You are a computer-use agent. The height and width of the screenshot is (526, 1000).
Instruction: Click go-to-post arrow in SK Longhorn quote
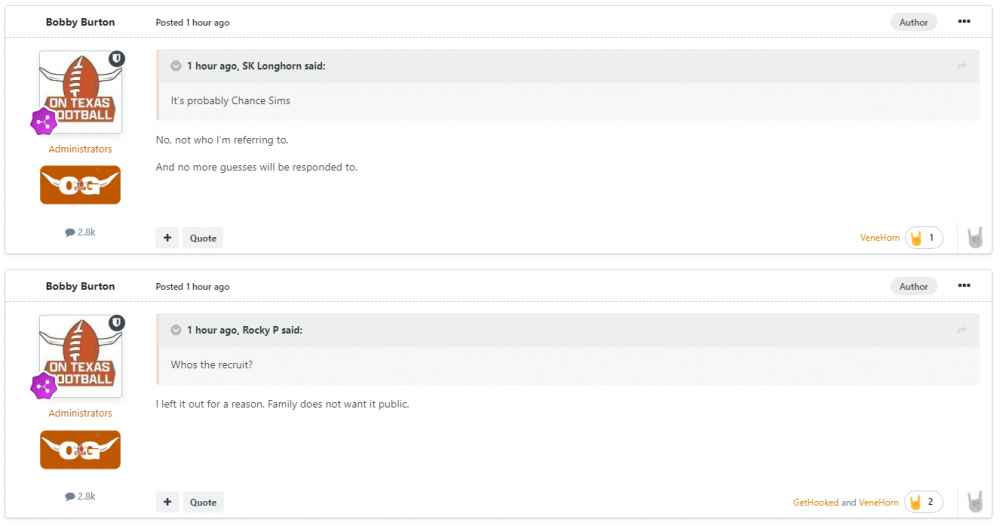[962, 66]
